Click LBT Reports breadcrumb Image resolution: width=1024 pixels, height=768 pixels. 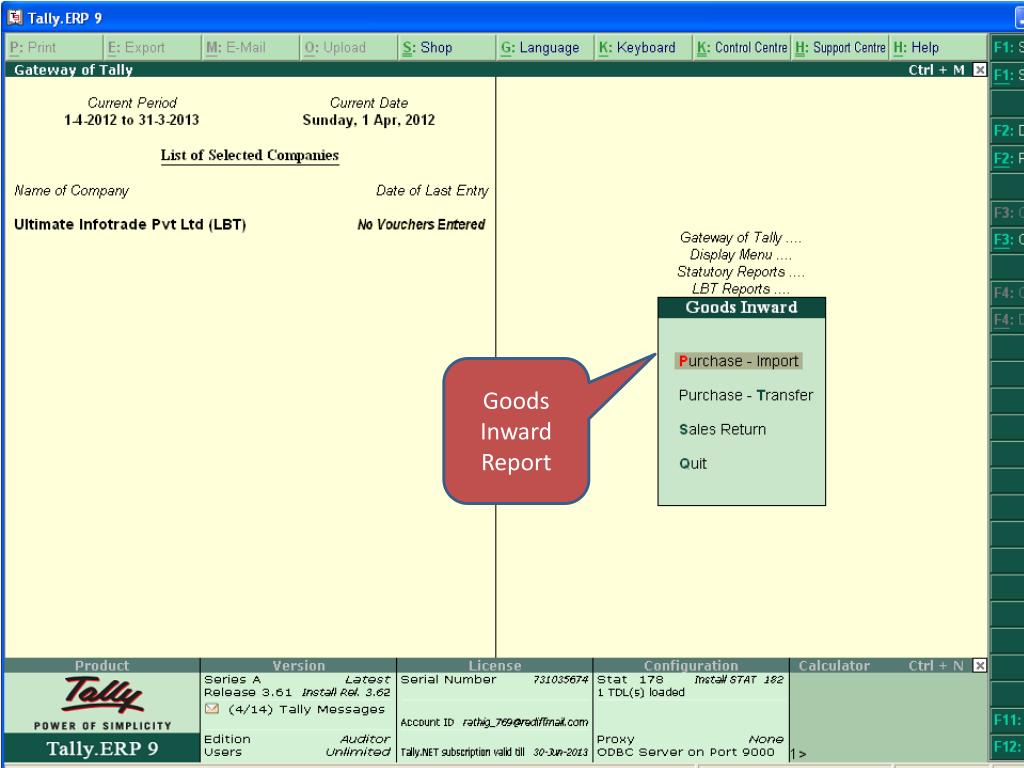tap(741, 289)
